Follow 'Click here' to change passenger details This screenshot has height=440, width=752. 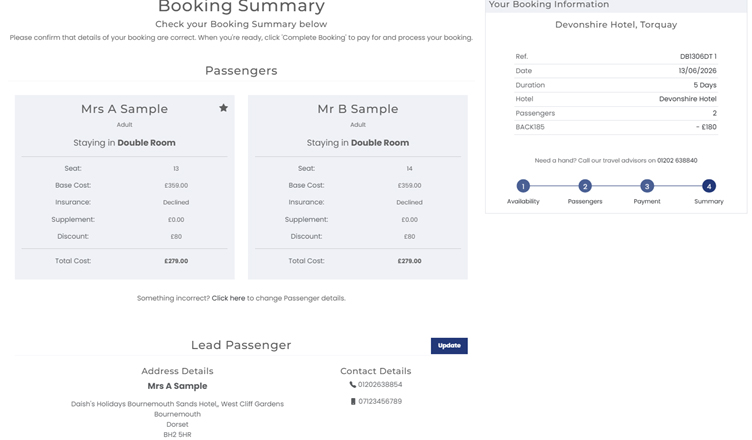click(x=228, y=298)
